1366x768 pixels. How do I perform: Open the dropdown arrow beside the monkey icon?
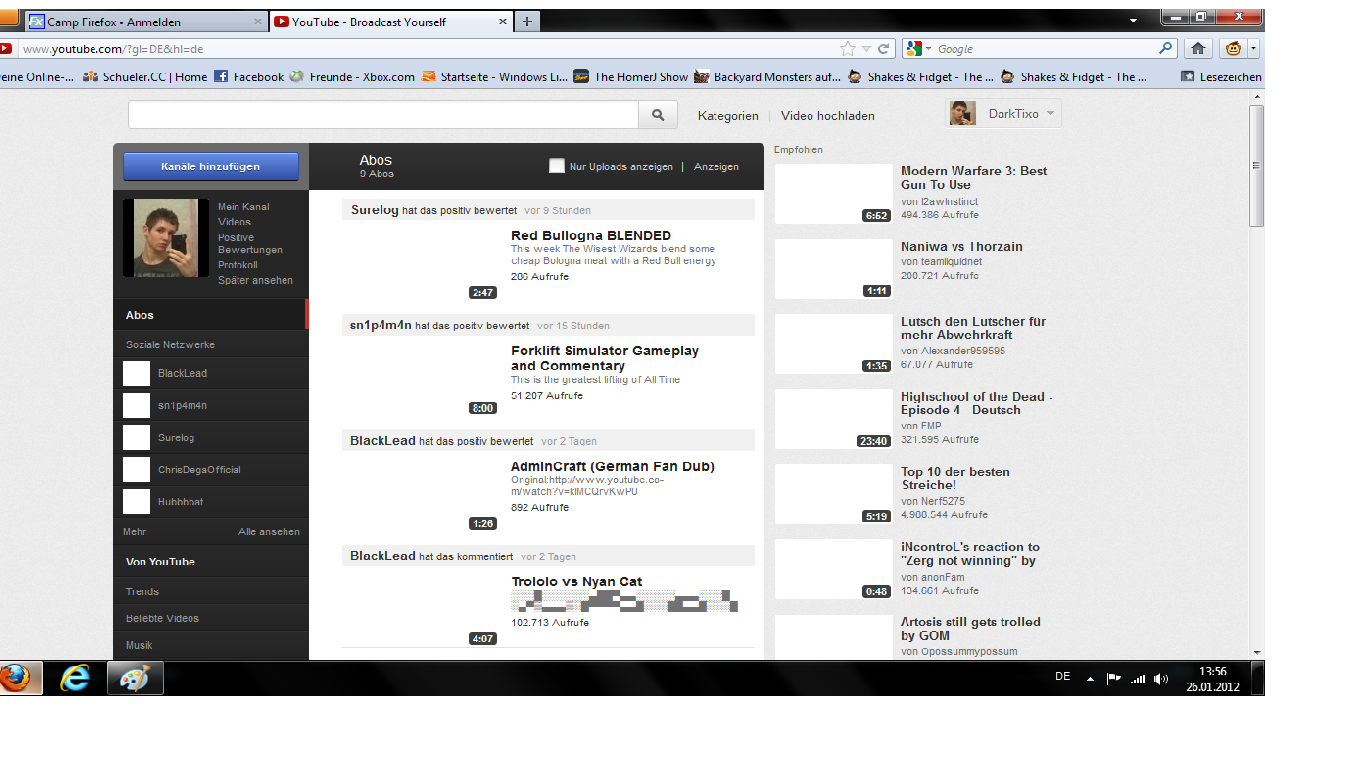coord(1253,48)
